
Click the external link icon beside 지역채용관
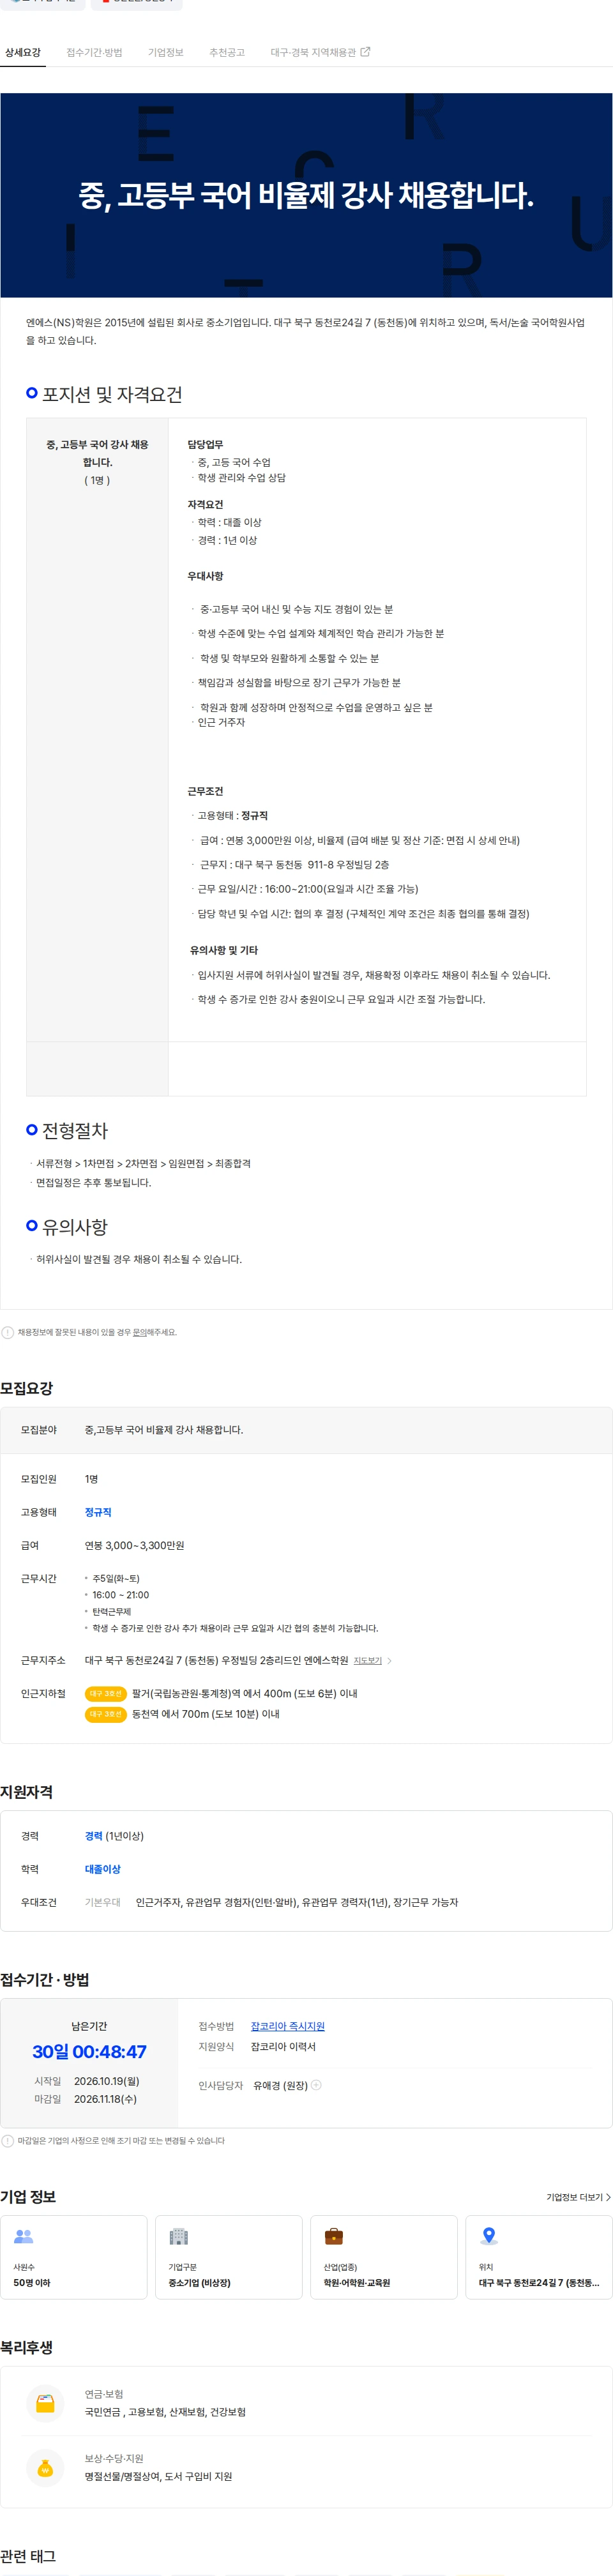pyautogui.click(x=365, y=52)
